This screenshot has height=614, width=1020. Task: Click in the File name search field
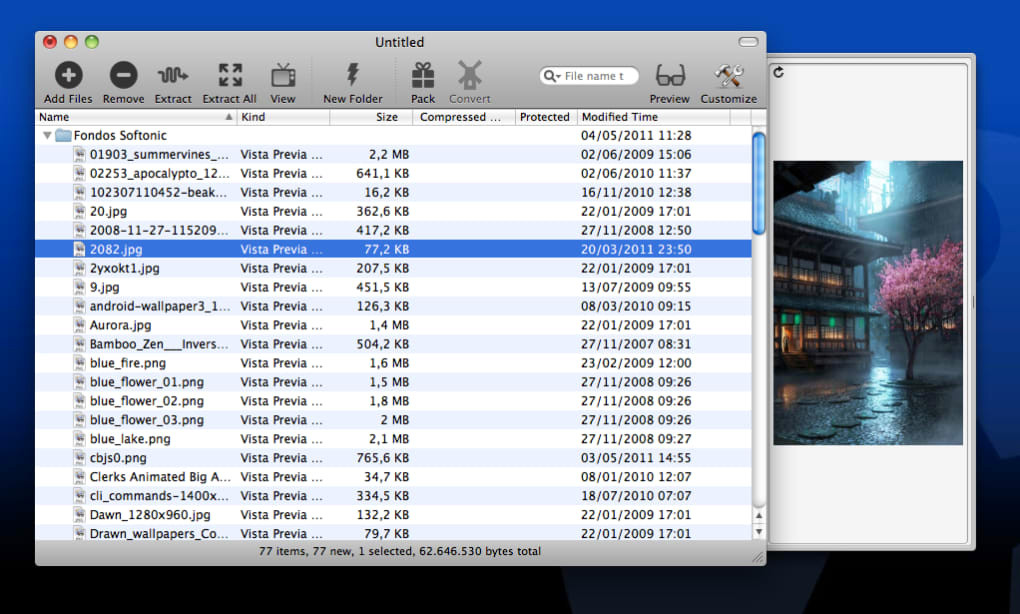click(x=600, y=76)
